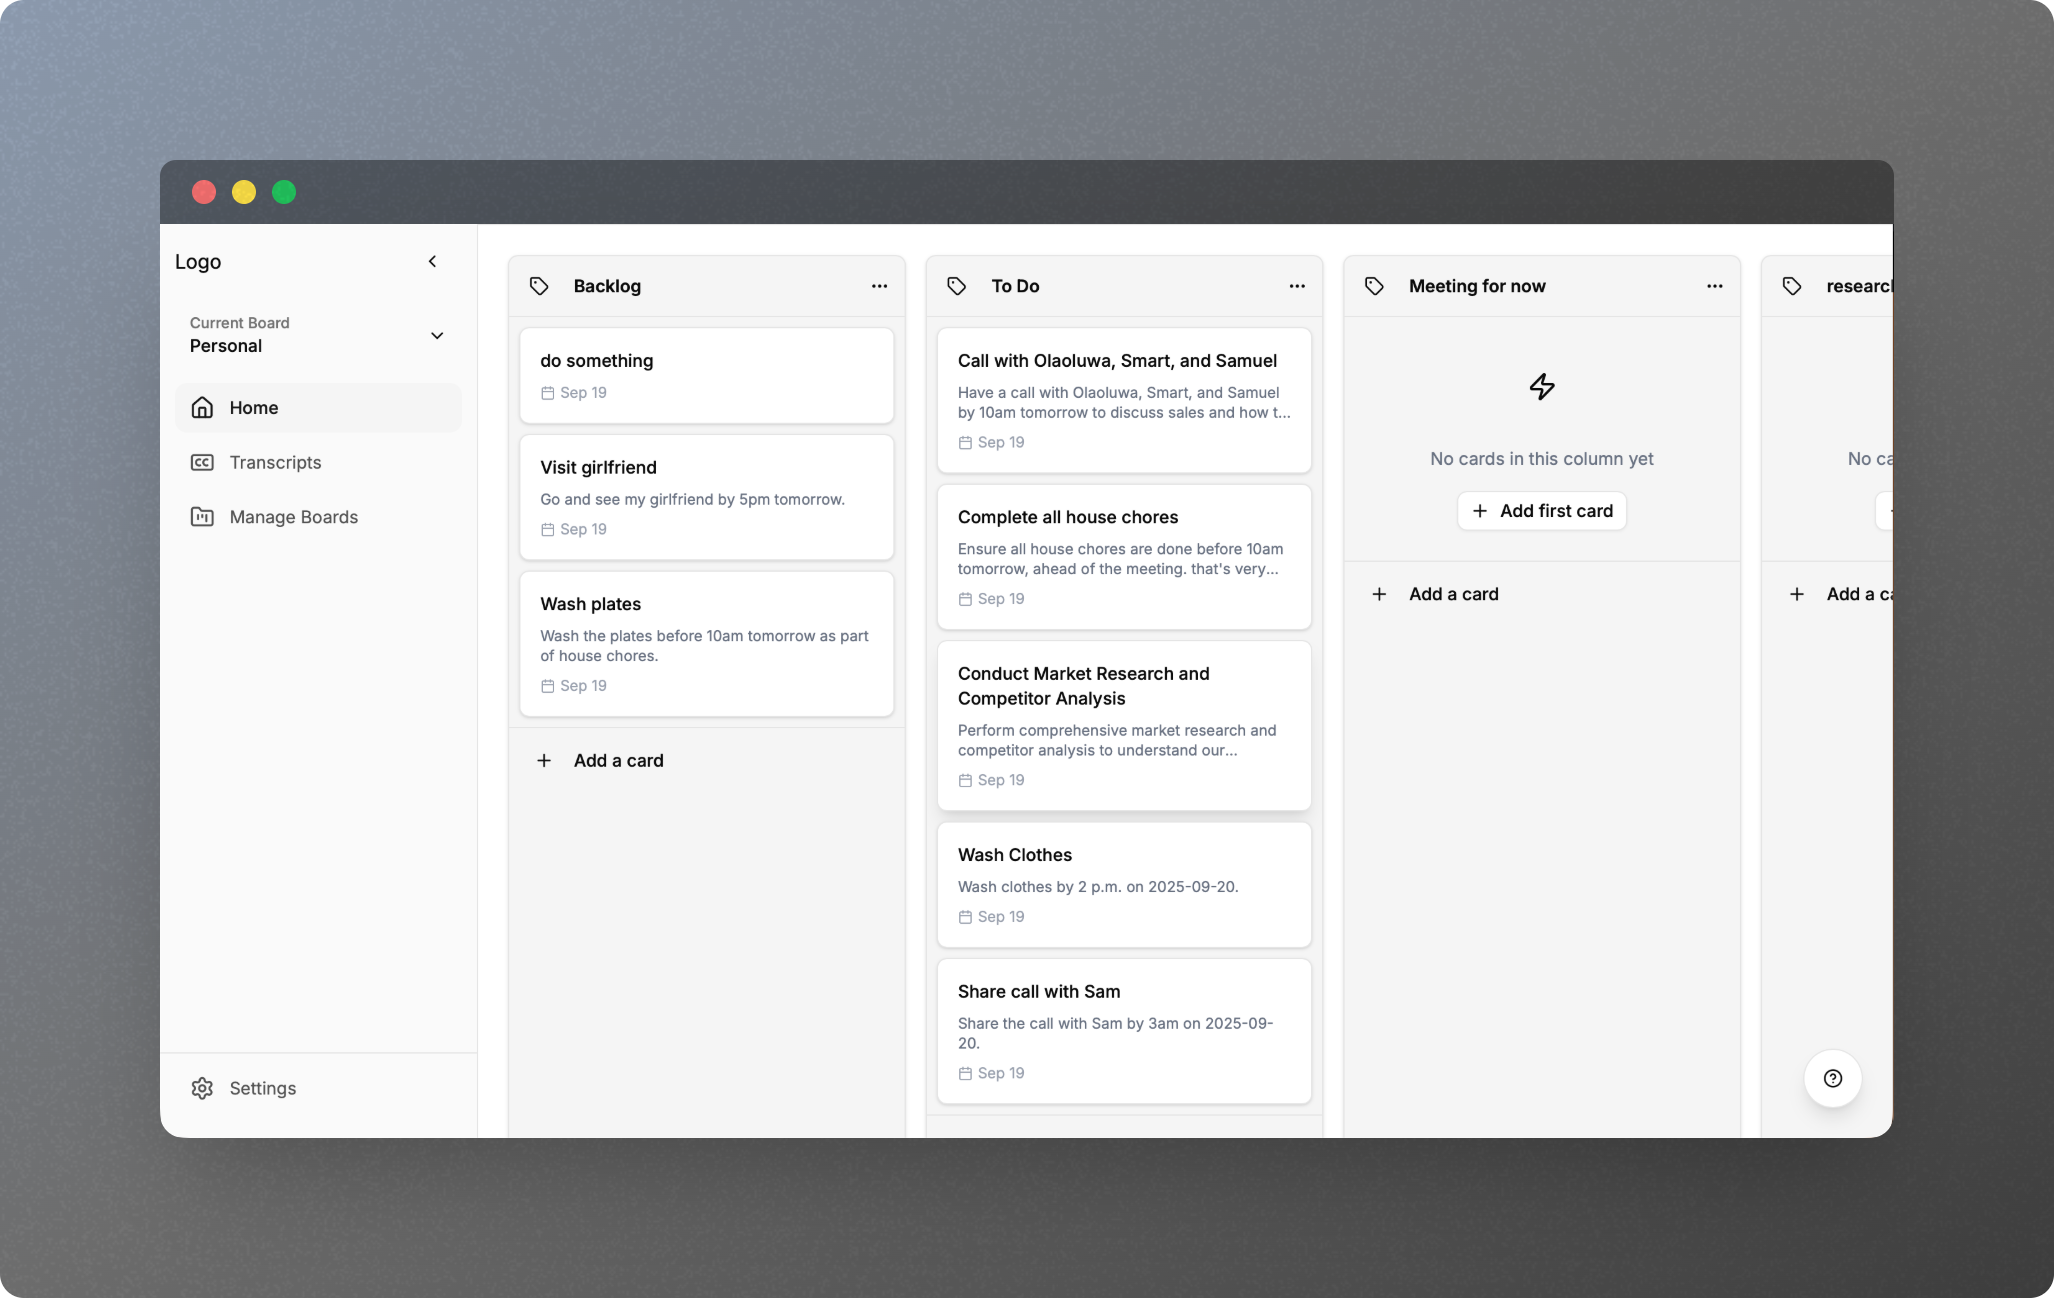
Task: Open Settings at sidebar bottom
Action: click(262, 1088)
